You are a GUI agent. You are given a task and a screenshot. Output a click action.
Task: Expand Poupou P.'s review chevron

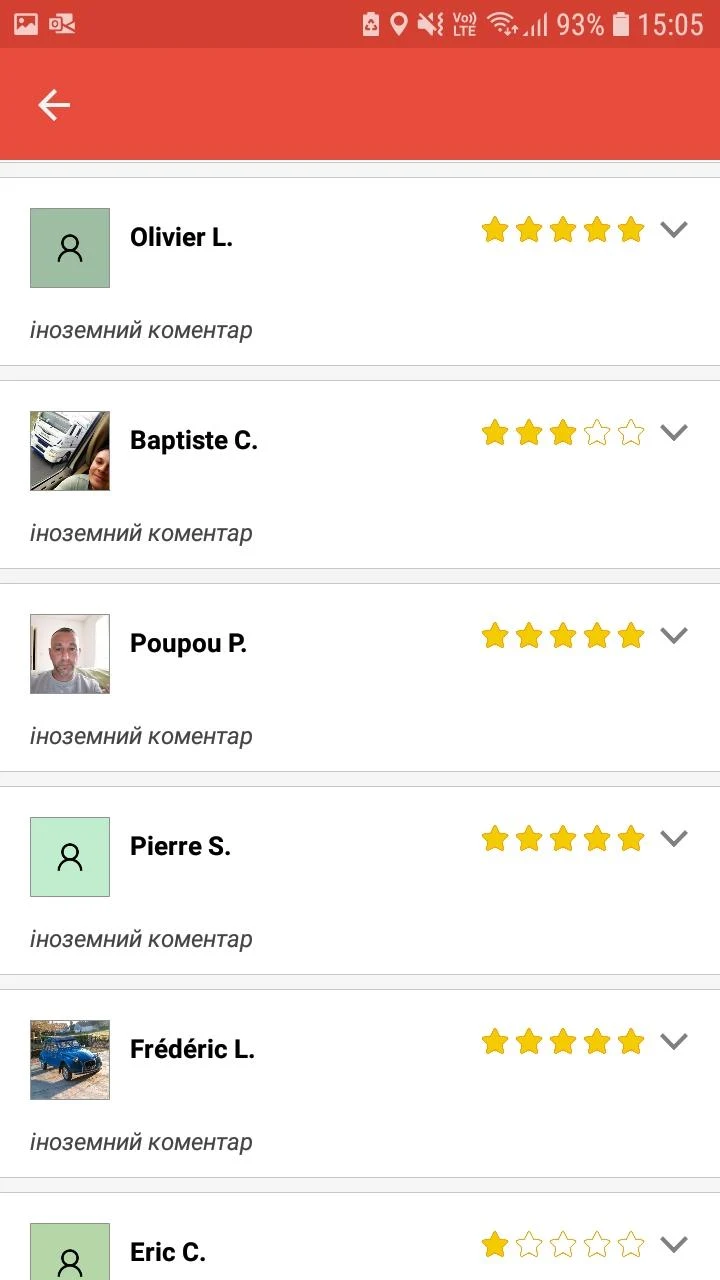point(675,636)
